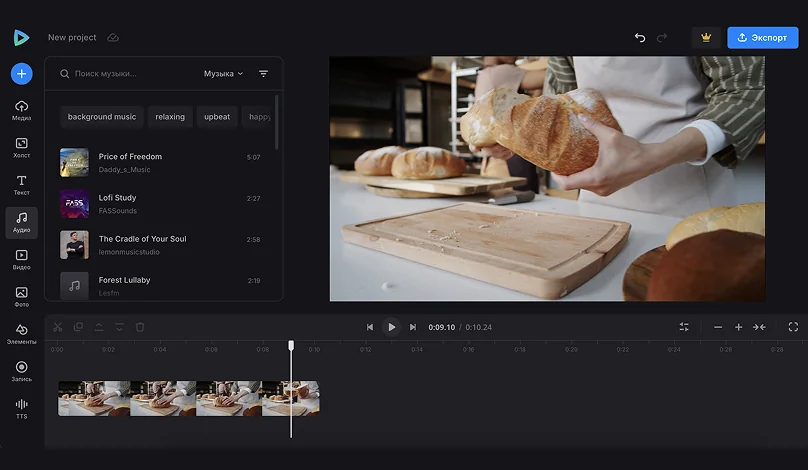Click the New project title
The image size is (808, 470).
[72, 38]
